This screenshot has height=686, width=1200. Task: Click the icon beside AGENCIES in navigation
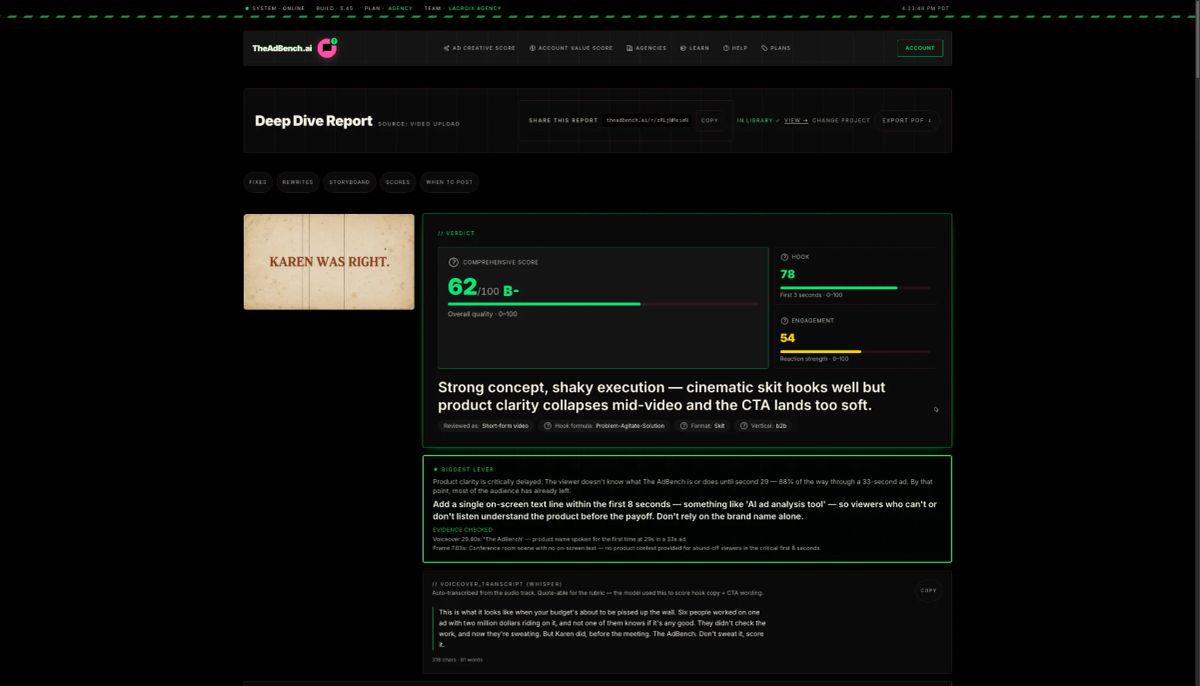629,48
